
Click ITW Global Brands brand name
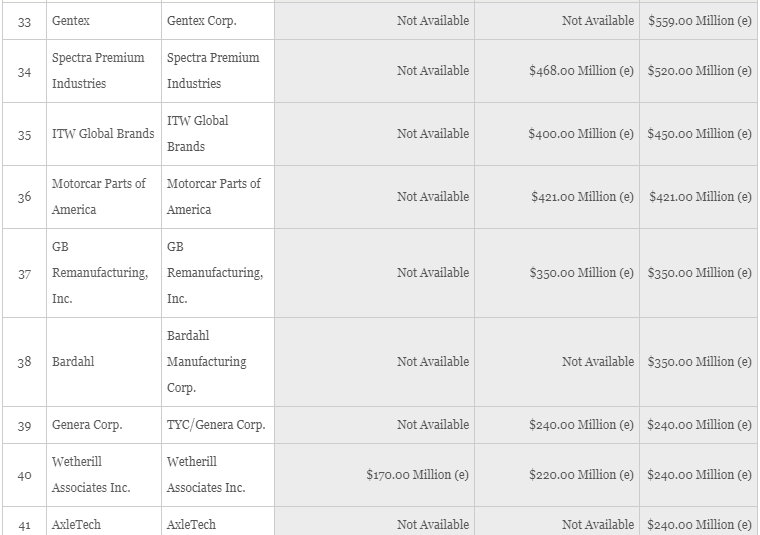[103, 134]
